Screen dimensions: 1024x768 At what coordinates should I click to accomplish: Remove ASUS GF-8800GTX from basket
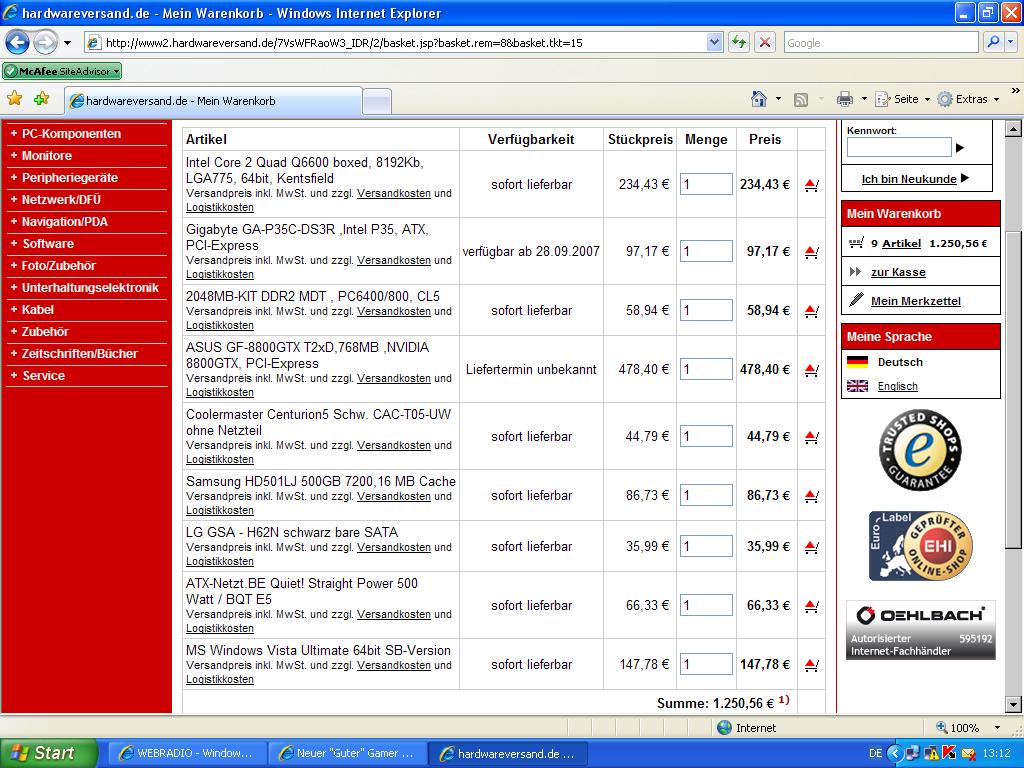point(812,370)
